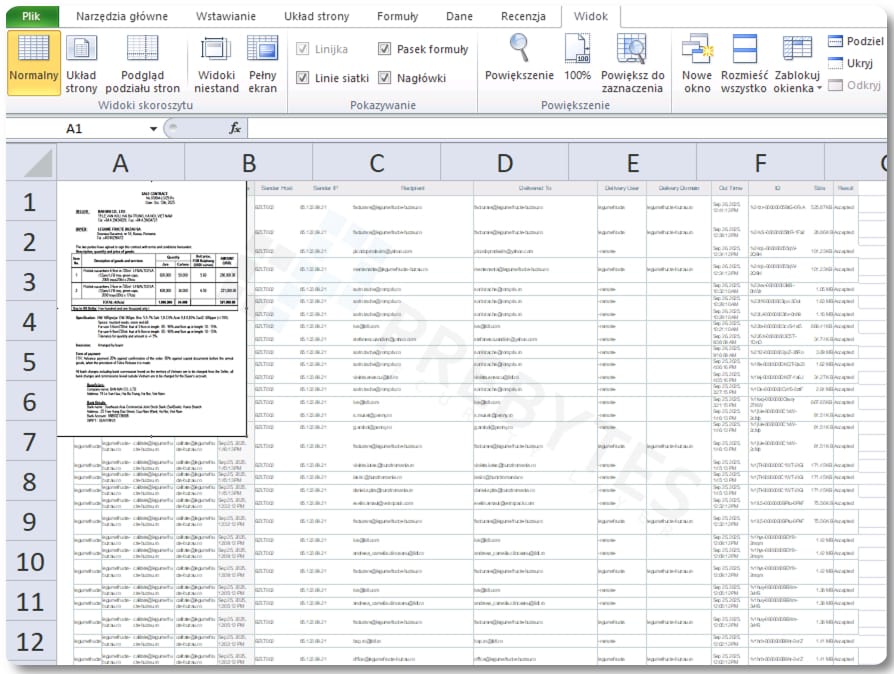Screen dimensions: 894x674
Task: Click the Ukryj window button
Action: click(x=850, y=63)
